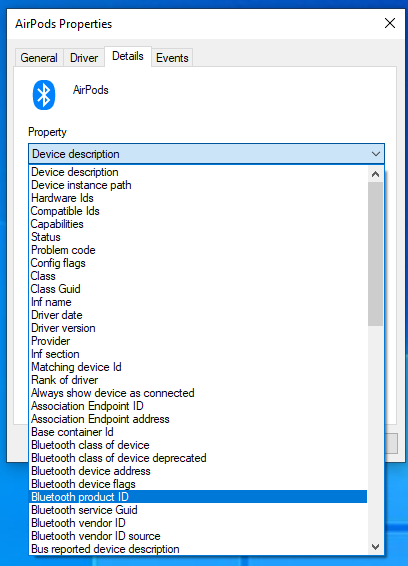Collapse the Property combo box arrow

tap(376, 154)
